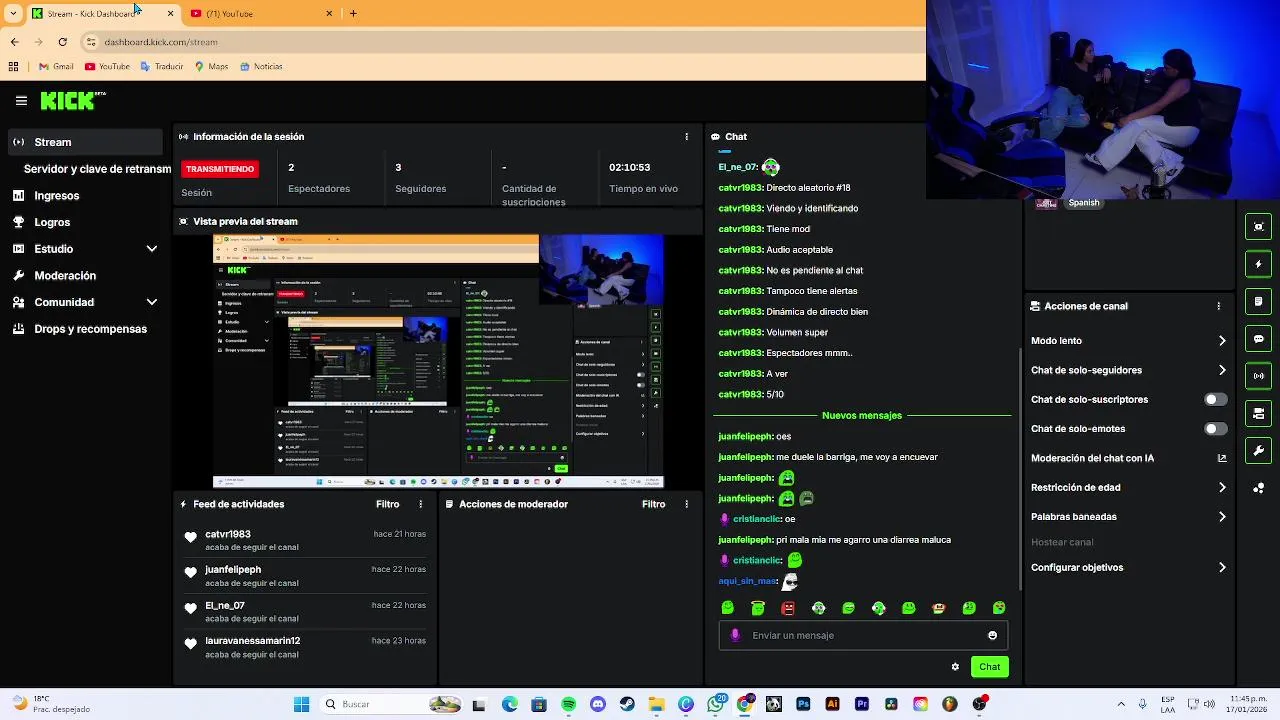Open the Maps bookmark
This screenshot has width=1280, height=720.
(x=211, y=67)
